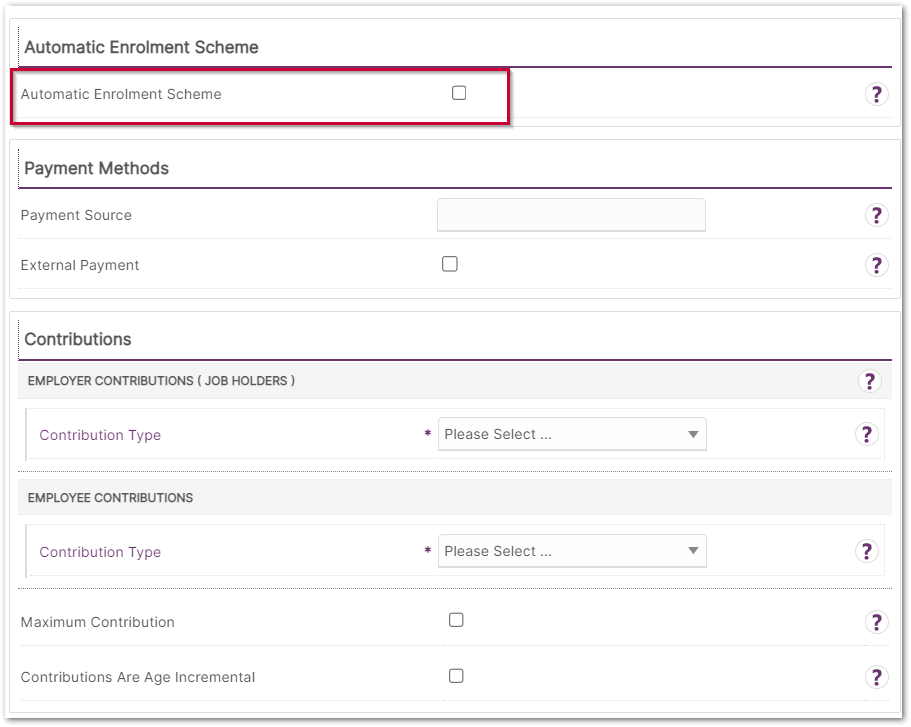
Task: Toggle Contributions Are Age Incremental checkbox
Action: coord(456,676)
